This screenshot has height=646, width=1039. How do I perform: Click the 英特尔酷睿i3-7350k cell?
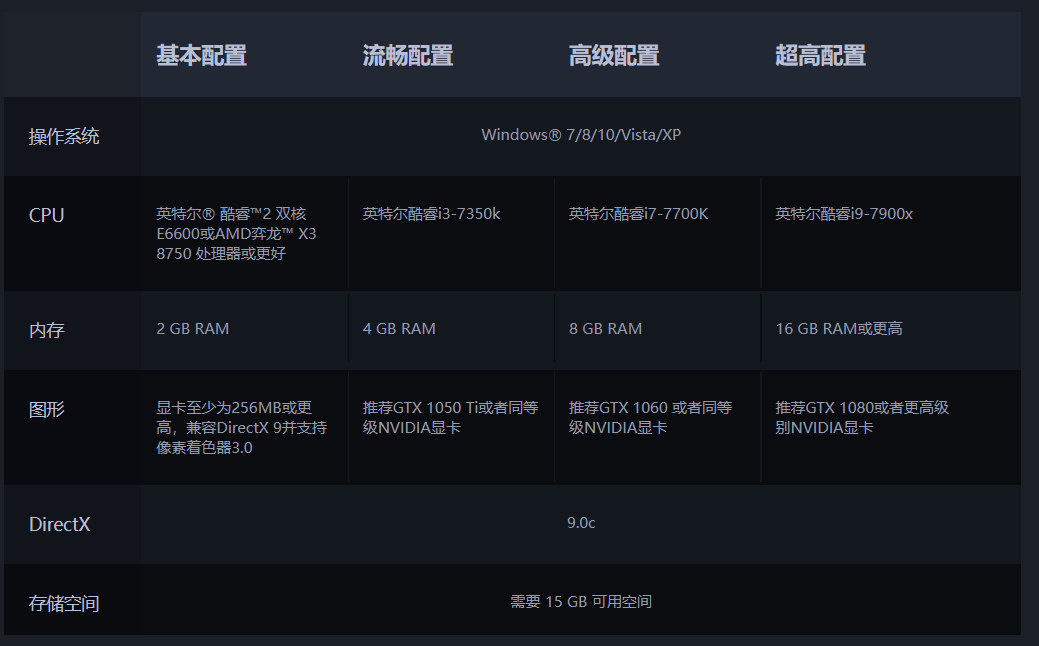coord(431,213)
